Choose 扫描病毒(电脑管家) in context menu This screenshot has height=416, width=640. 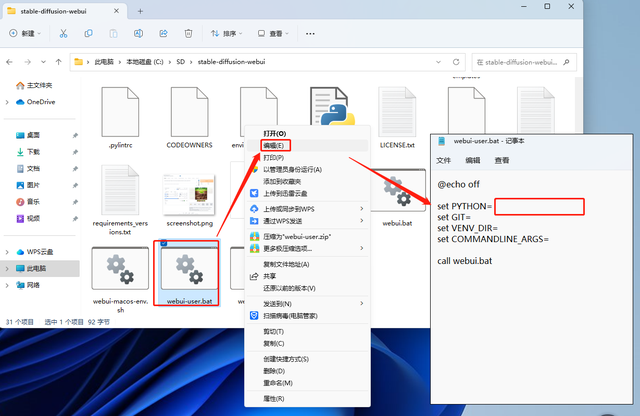coord(290,316)
